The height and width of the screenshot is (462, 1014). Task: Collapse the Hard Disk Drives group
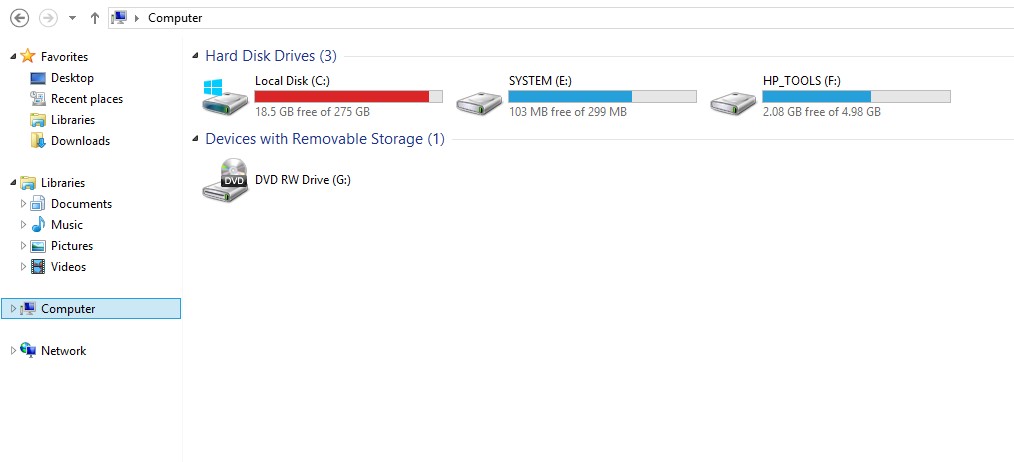(x=195, y=56)
